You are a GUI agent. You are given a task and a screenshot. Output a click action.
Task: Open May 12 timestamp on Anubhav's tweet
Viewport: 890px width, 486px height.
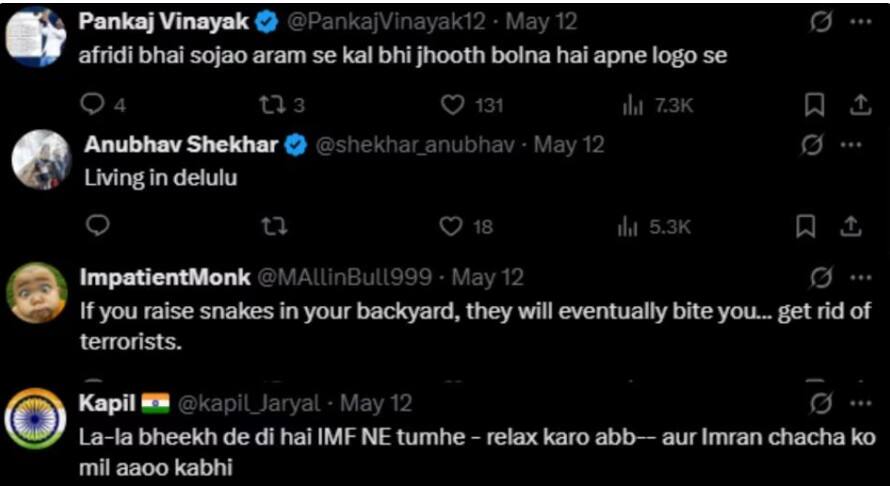tap(569, 145)
